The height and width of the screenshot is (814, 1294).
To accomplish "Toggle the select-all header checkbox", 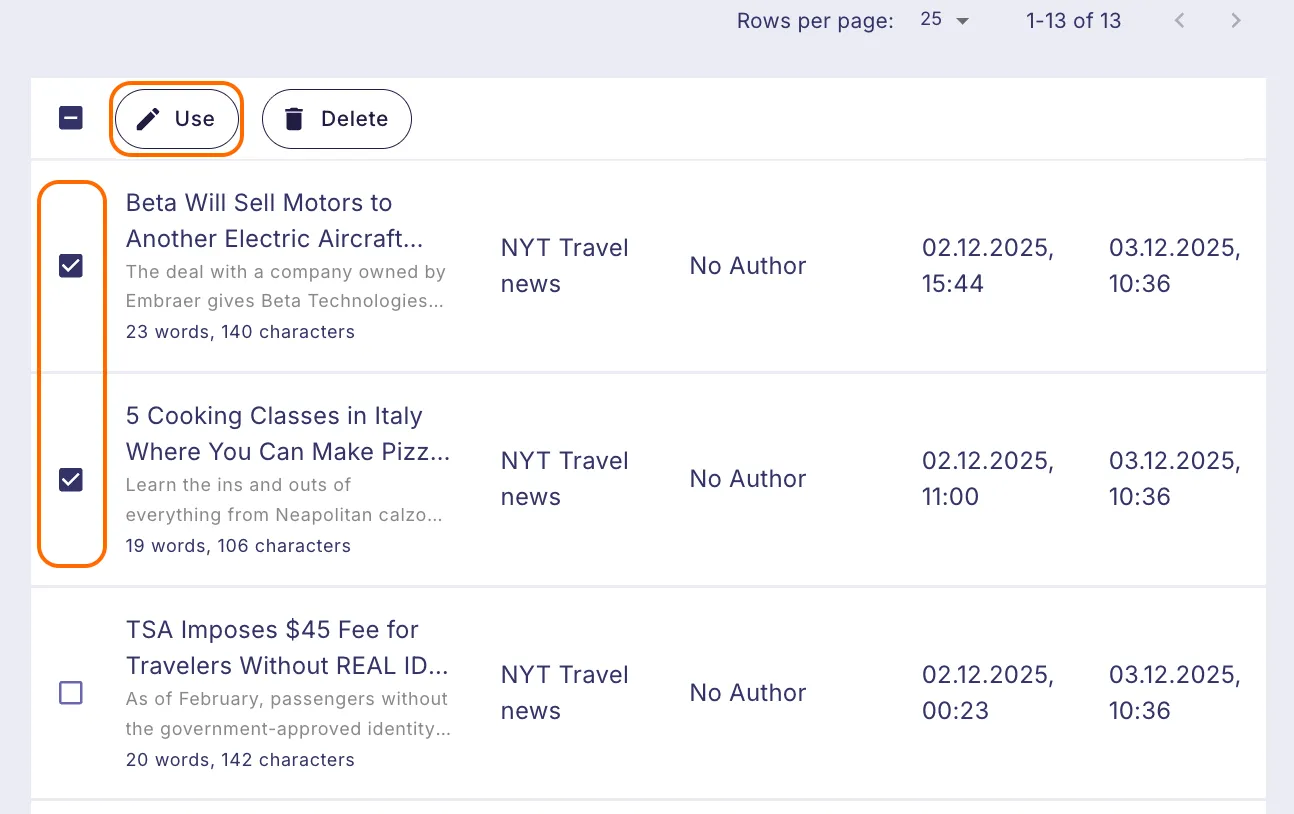I will (71, 118).
